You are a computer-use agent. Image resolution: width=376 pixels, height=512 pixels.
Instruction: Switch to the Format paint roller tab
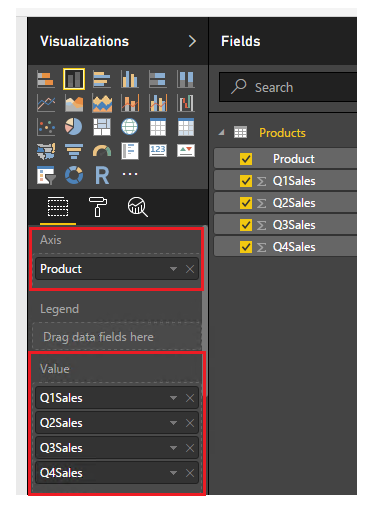[98, 207]
